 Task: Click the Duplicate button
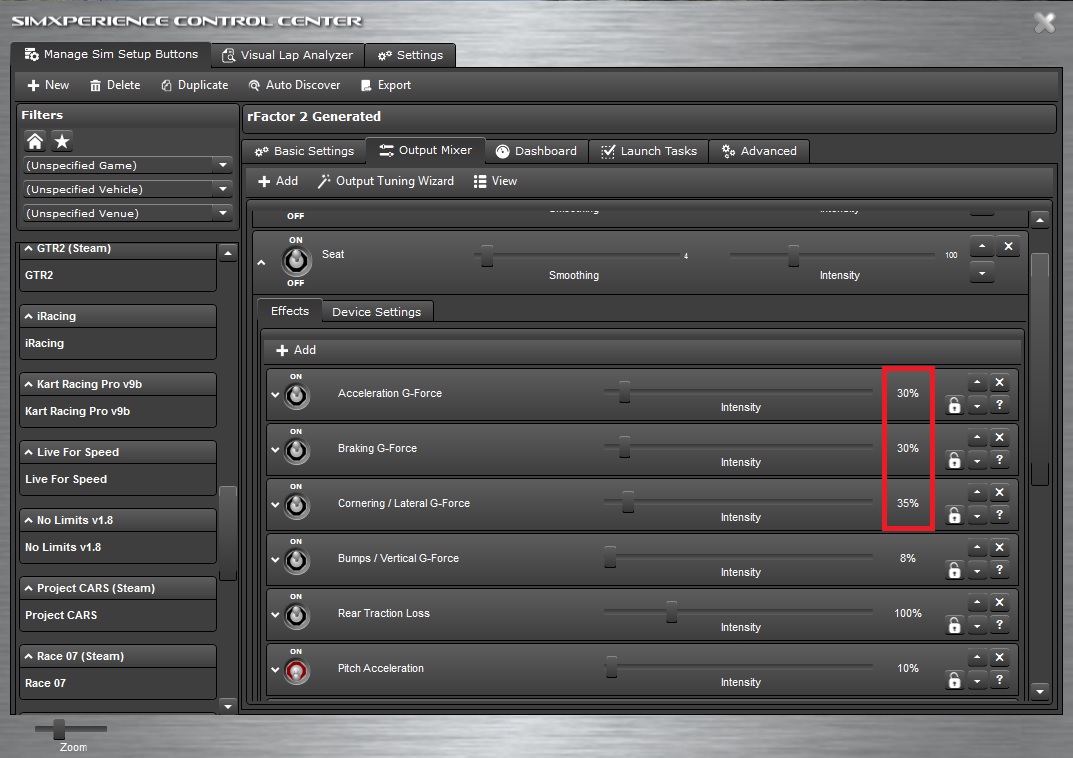click(195, 85)
